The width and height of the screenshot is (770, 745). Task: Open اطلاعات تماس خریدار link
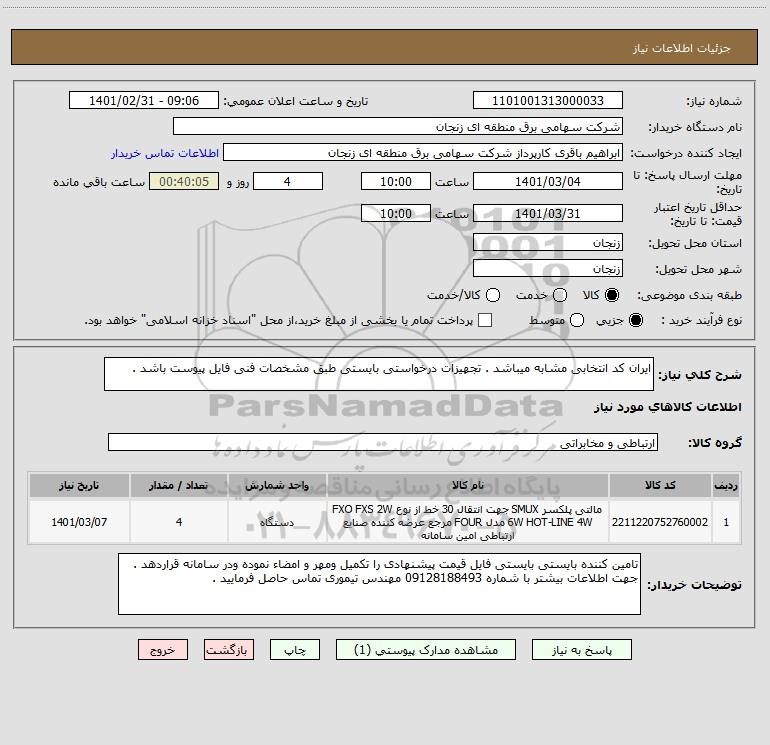pyautogui.click(x=165, y=153)
